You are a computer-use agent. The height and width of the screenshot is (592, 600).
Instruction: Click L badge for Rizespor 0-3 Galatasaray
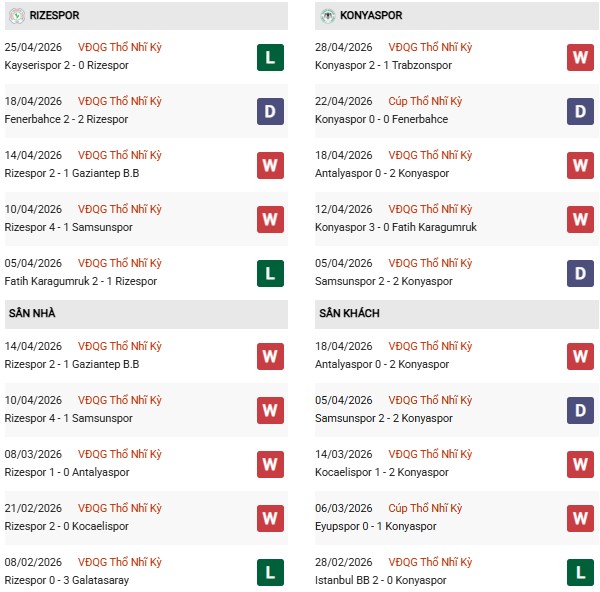pyautogui.click(x=270, y=572)
